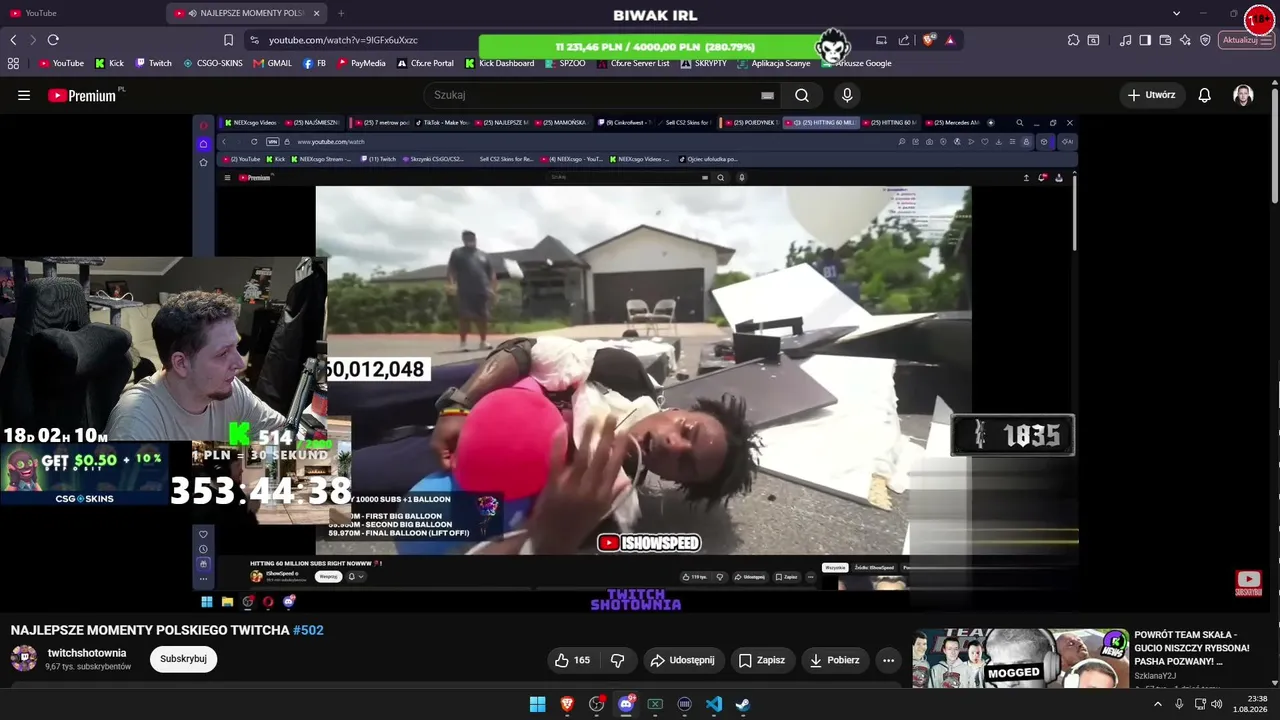Save video with Zapisz button
Viewport: 1280px width, 720px height.
[761, 660]
